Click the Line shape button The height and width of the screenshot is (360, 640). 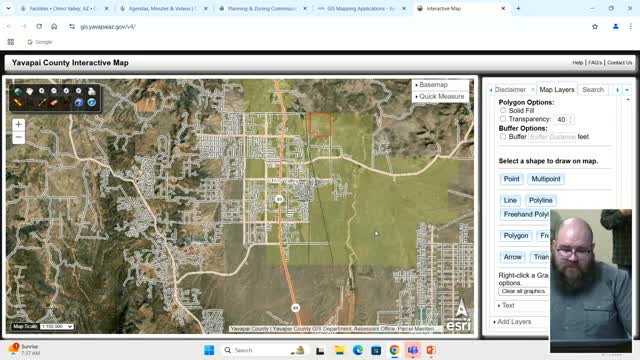tap(510, 200)
